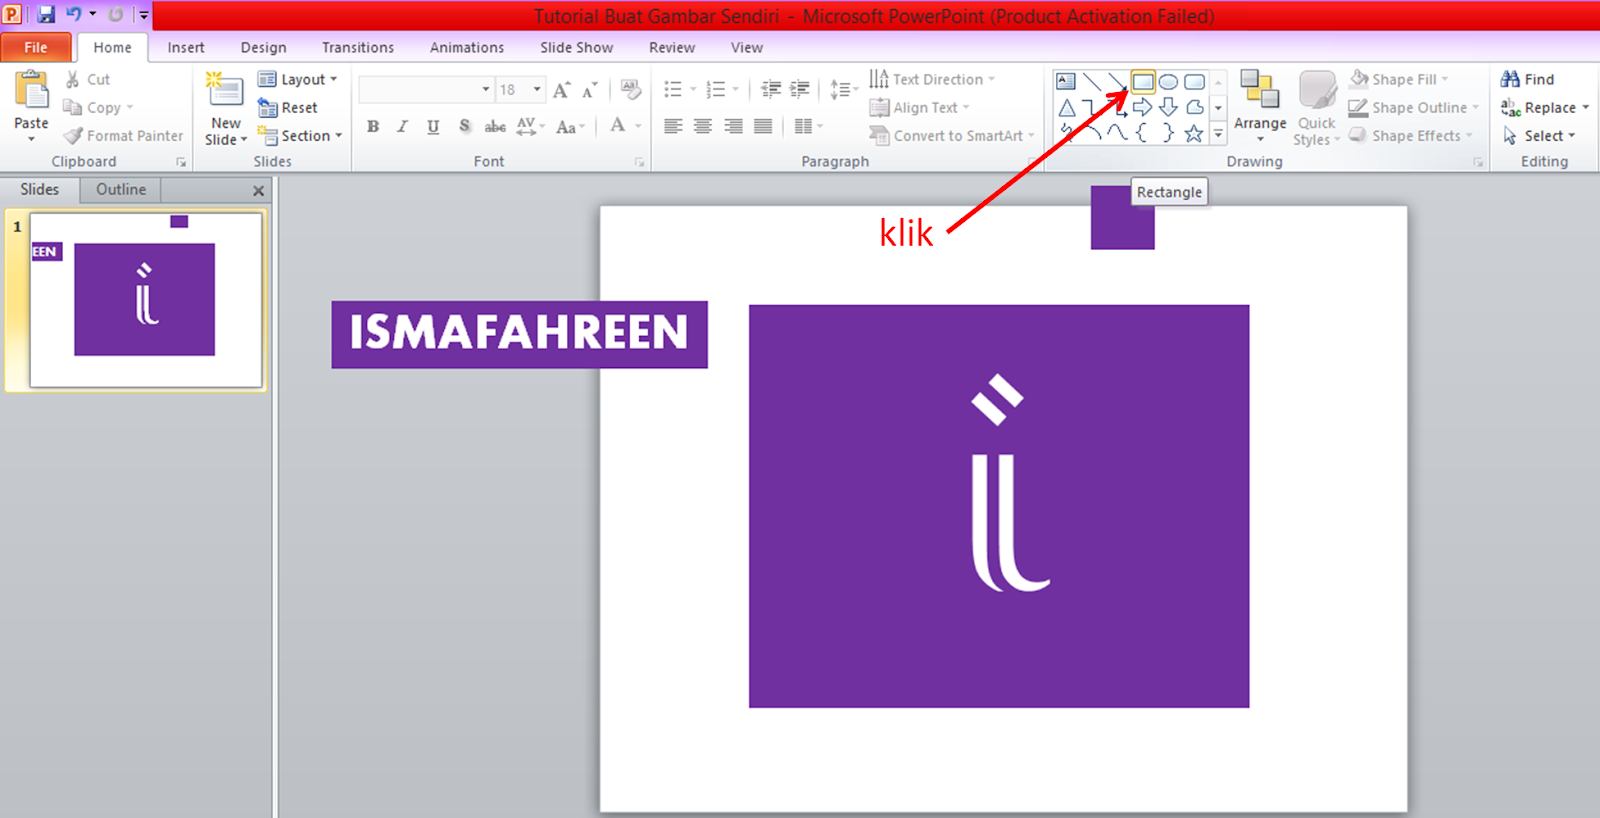Toggle Text Shadow formatting
This screenshot has height=818, width=1600.
pos(464,126)
